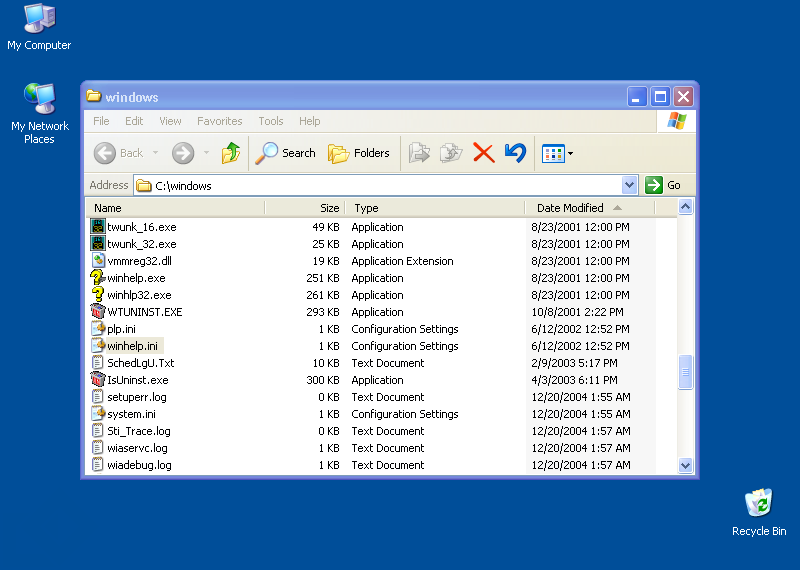This screenshot has height=570, width=800.
Task: Click the 2/9/2003 5:17 PM date cell
Action: [574, 363]
